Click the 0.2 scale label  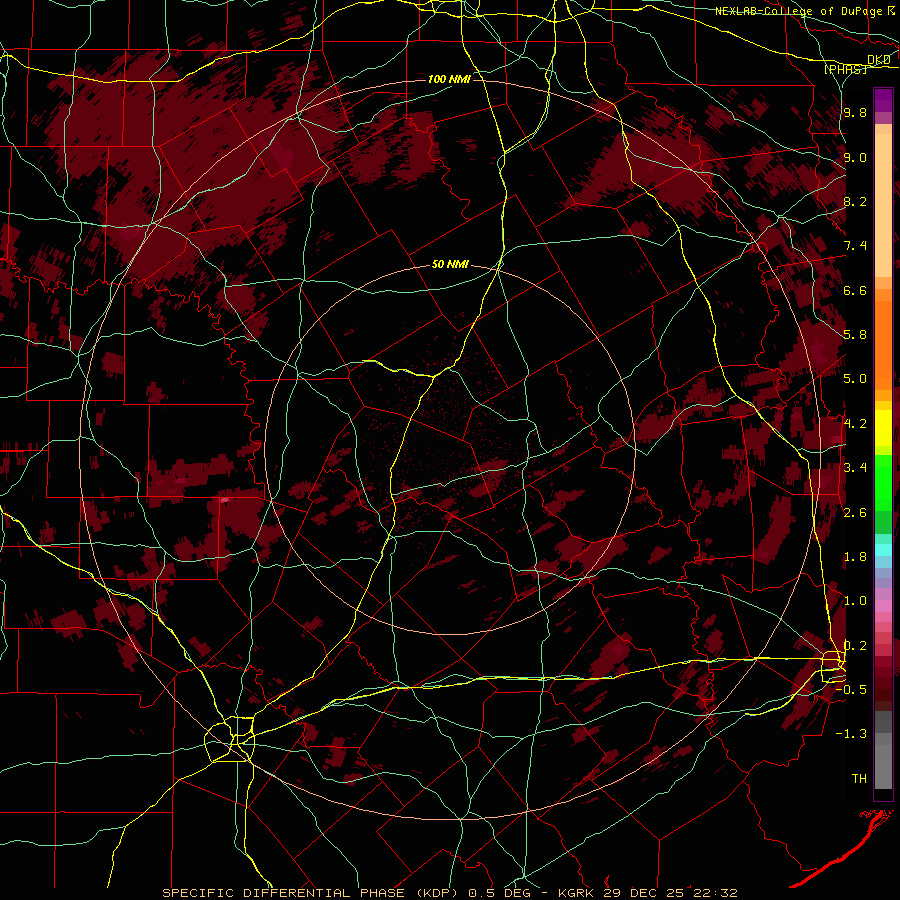tap(855, 646)
